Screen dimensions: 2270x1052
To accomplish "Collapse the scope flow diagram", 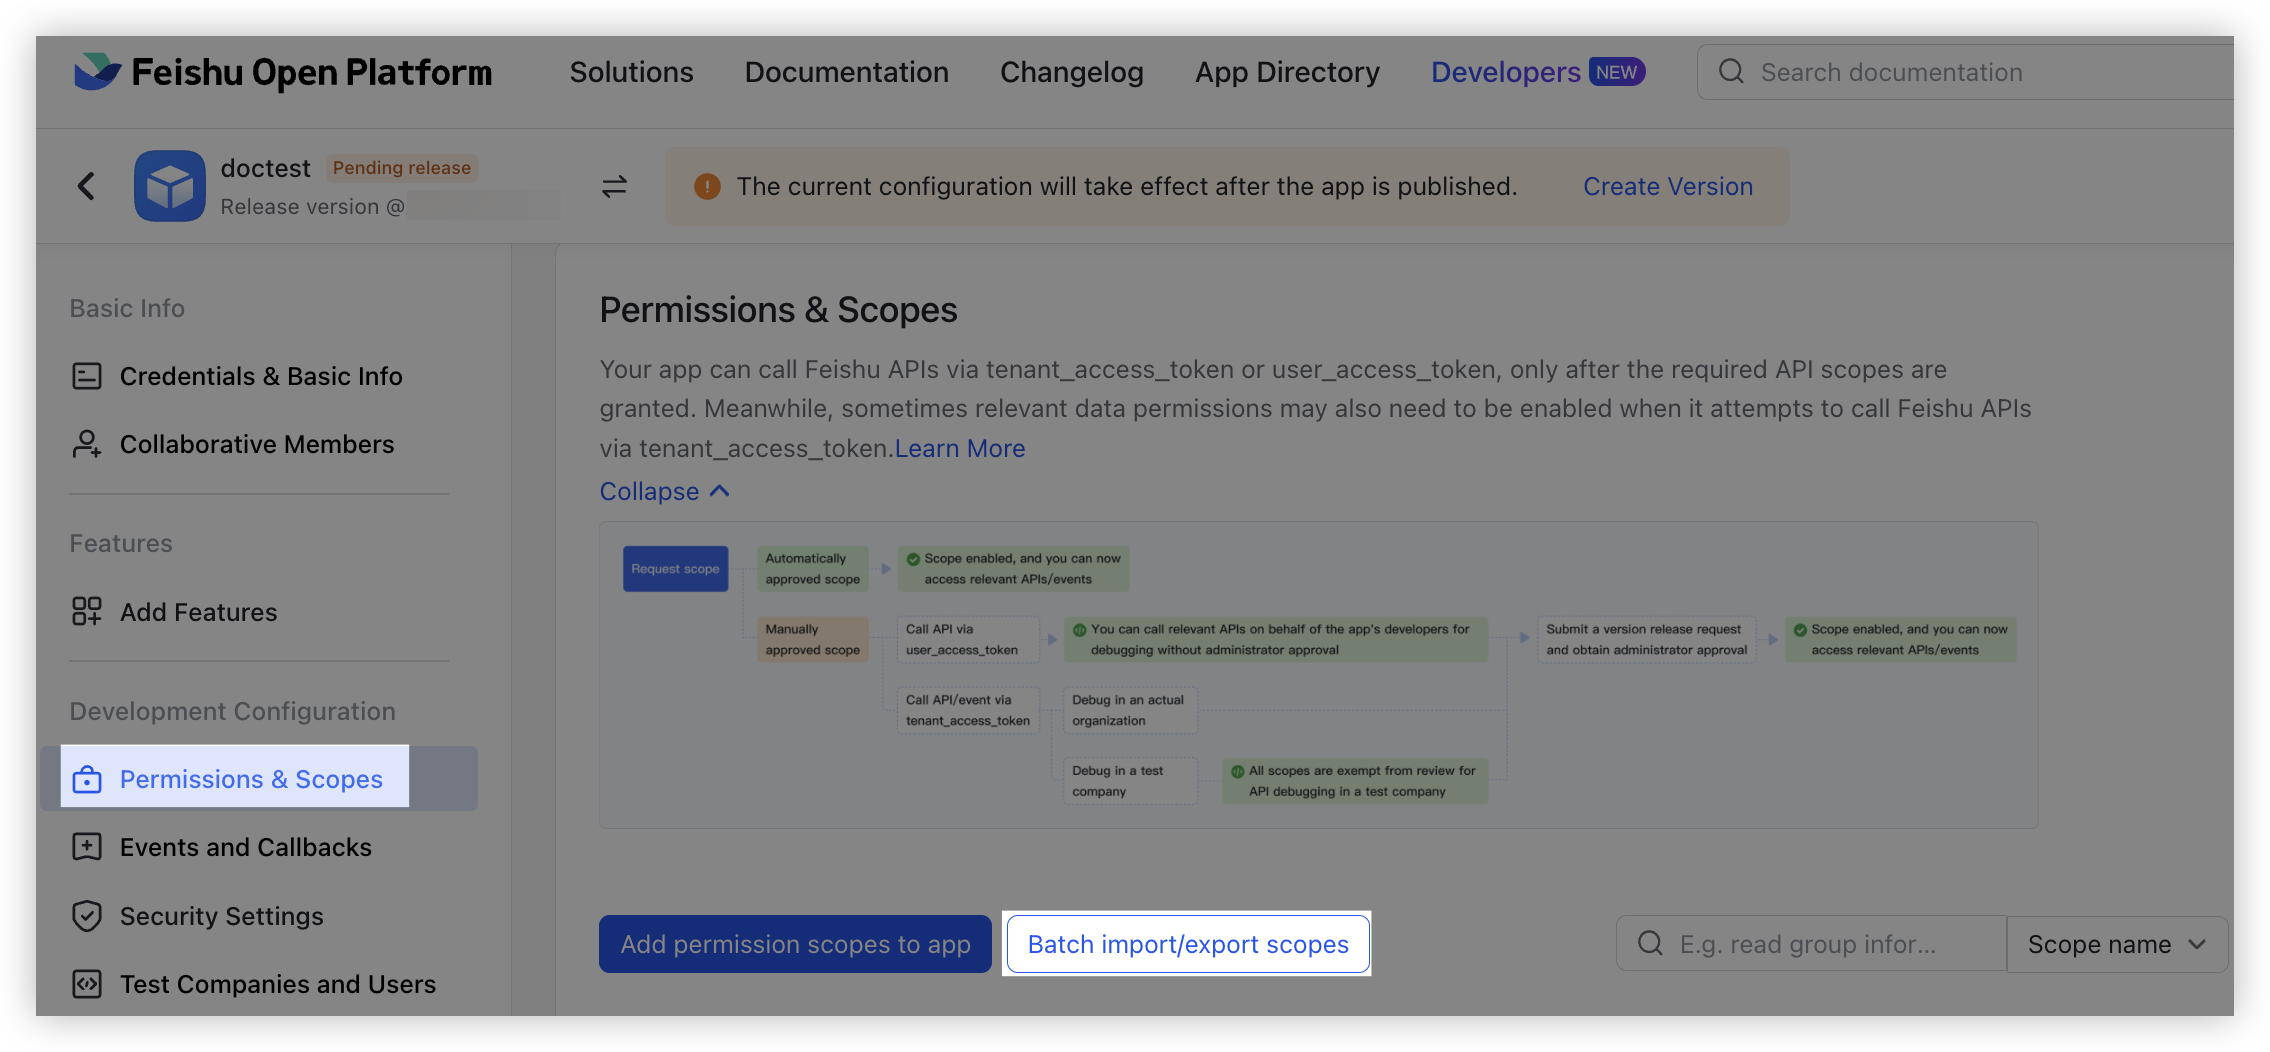I will [665, 491].
